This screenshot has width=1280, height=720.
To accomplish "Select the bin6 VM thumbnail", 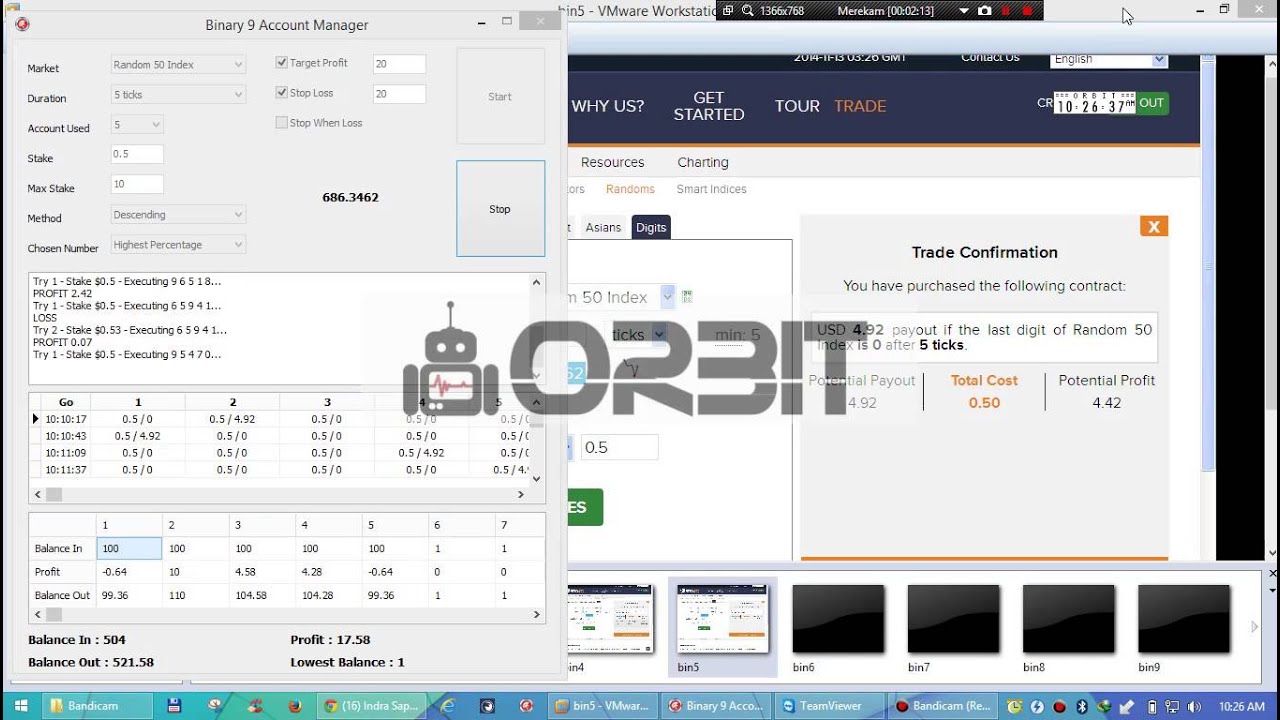I will point(838,620).
